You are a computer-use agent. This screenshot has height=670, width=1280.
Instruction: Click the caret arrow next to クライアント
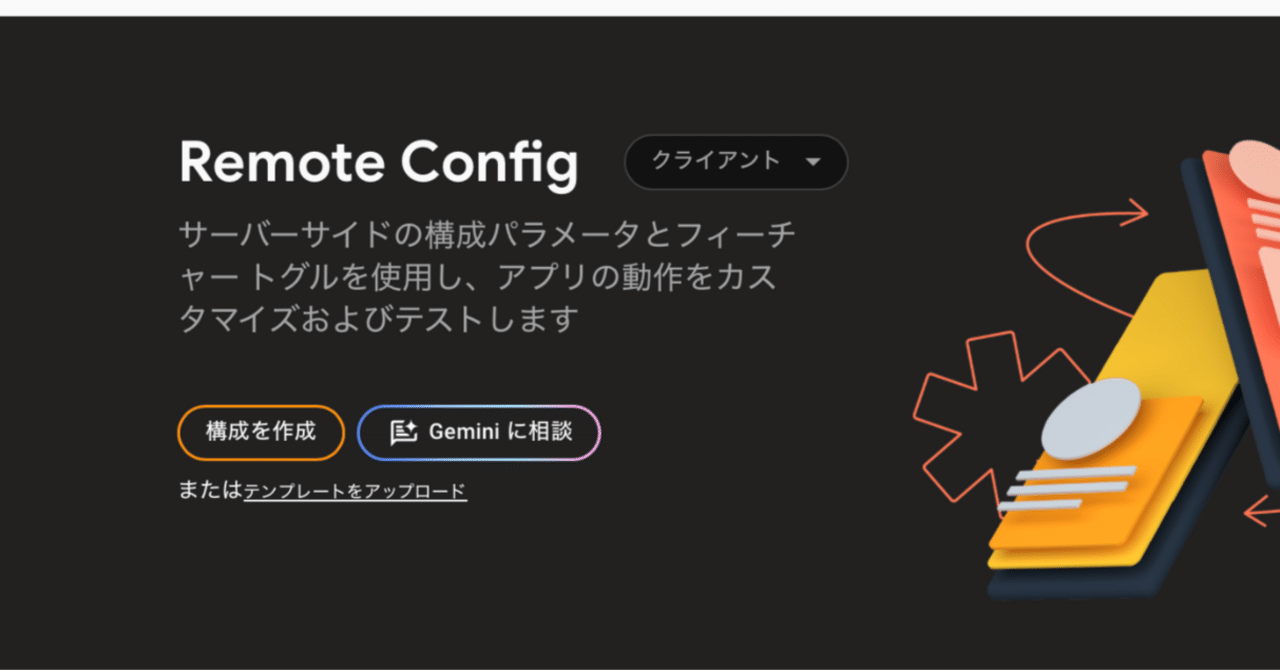(813, 162)
